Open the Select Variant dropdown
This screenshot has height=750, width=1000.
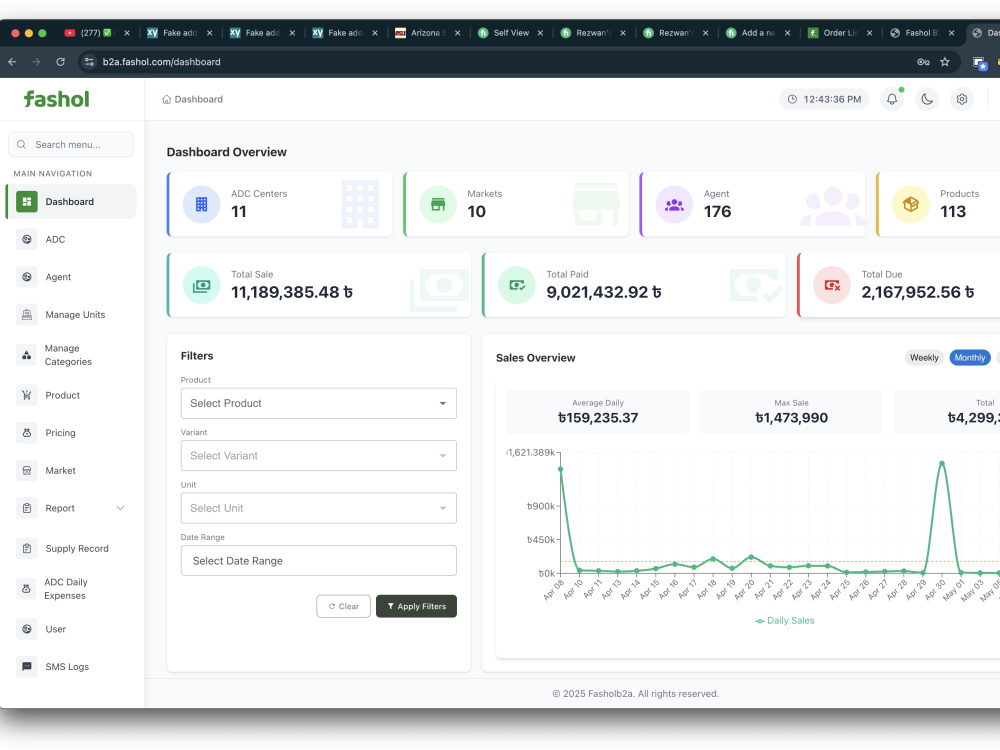click(318, 455)
